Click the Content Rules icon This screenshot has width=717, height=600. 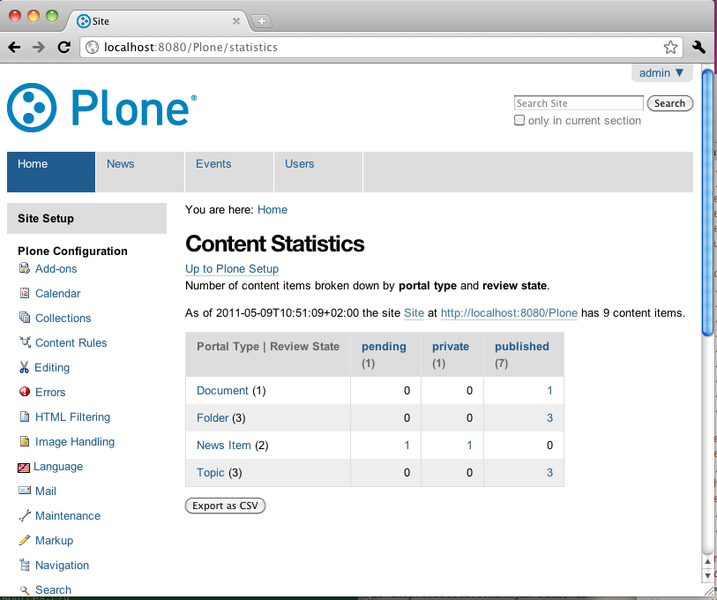click(x=25, y=342)
